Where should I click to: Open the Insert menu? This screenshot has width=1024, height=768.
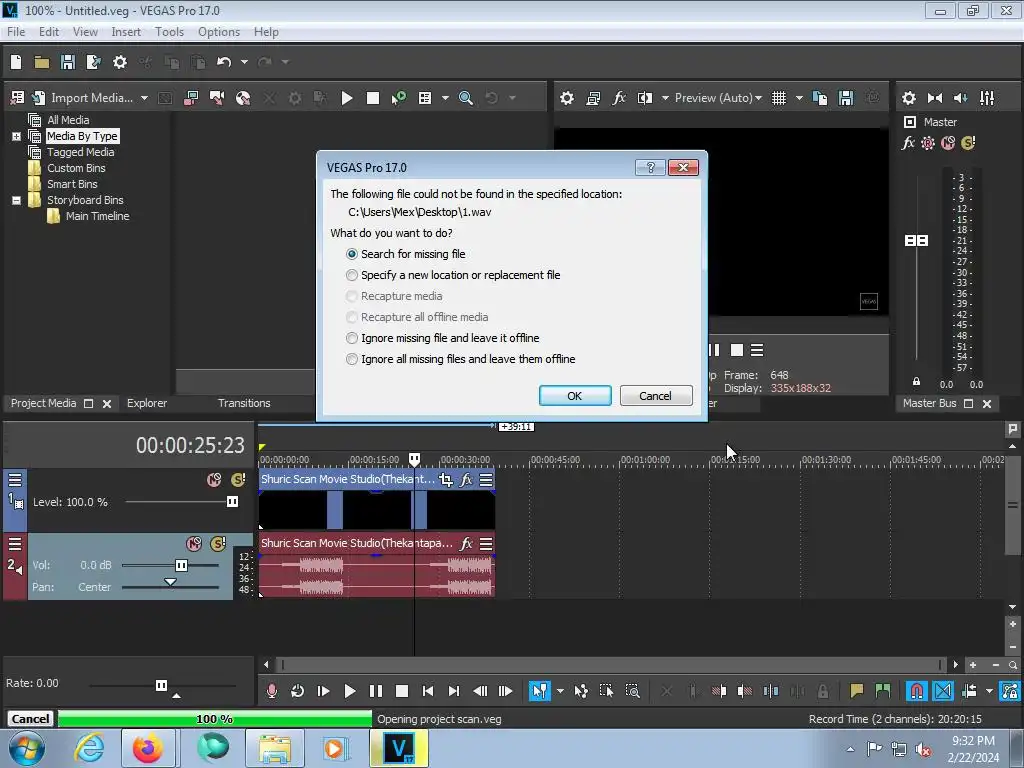[x=126, y=32]
